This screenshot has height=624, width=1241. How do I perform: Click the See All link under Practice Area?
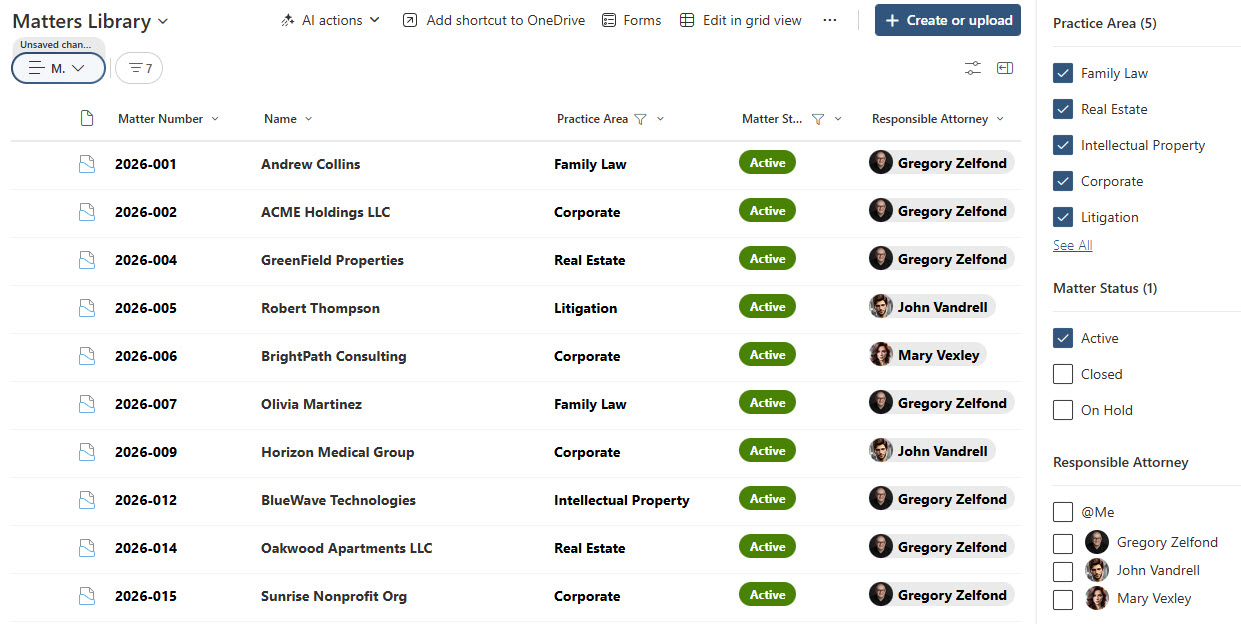click(x=1071, y=244)
